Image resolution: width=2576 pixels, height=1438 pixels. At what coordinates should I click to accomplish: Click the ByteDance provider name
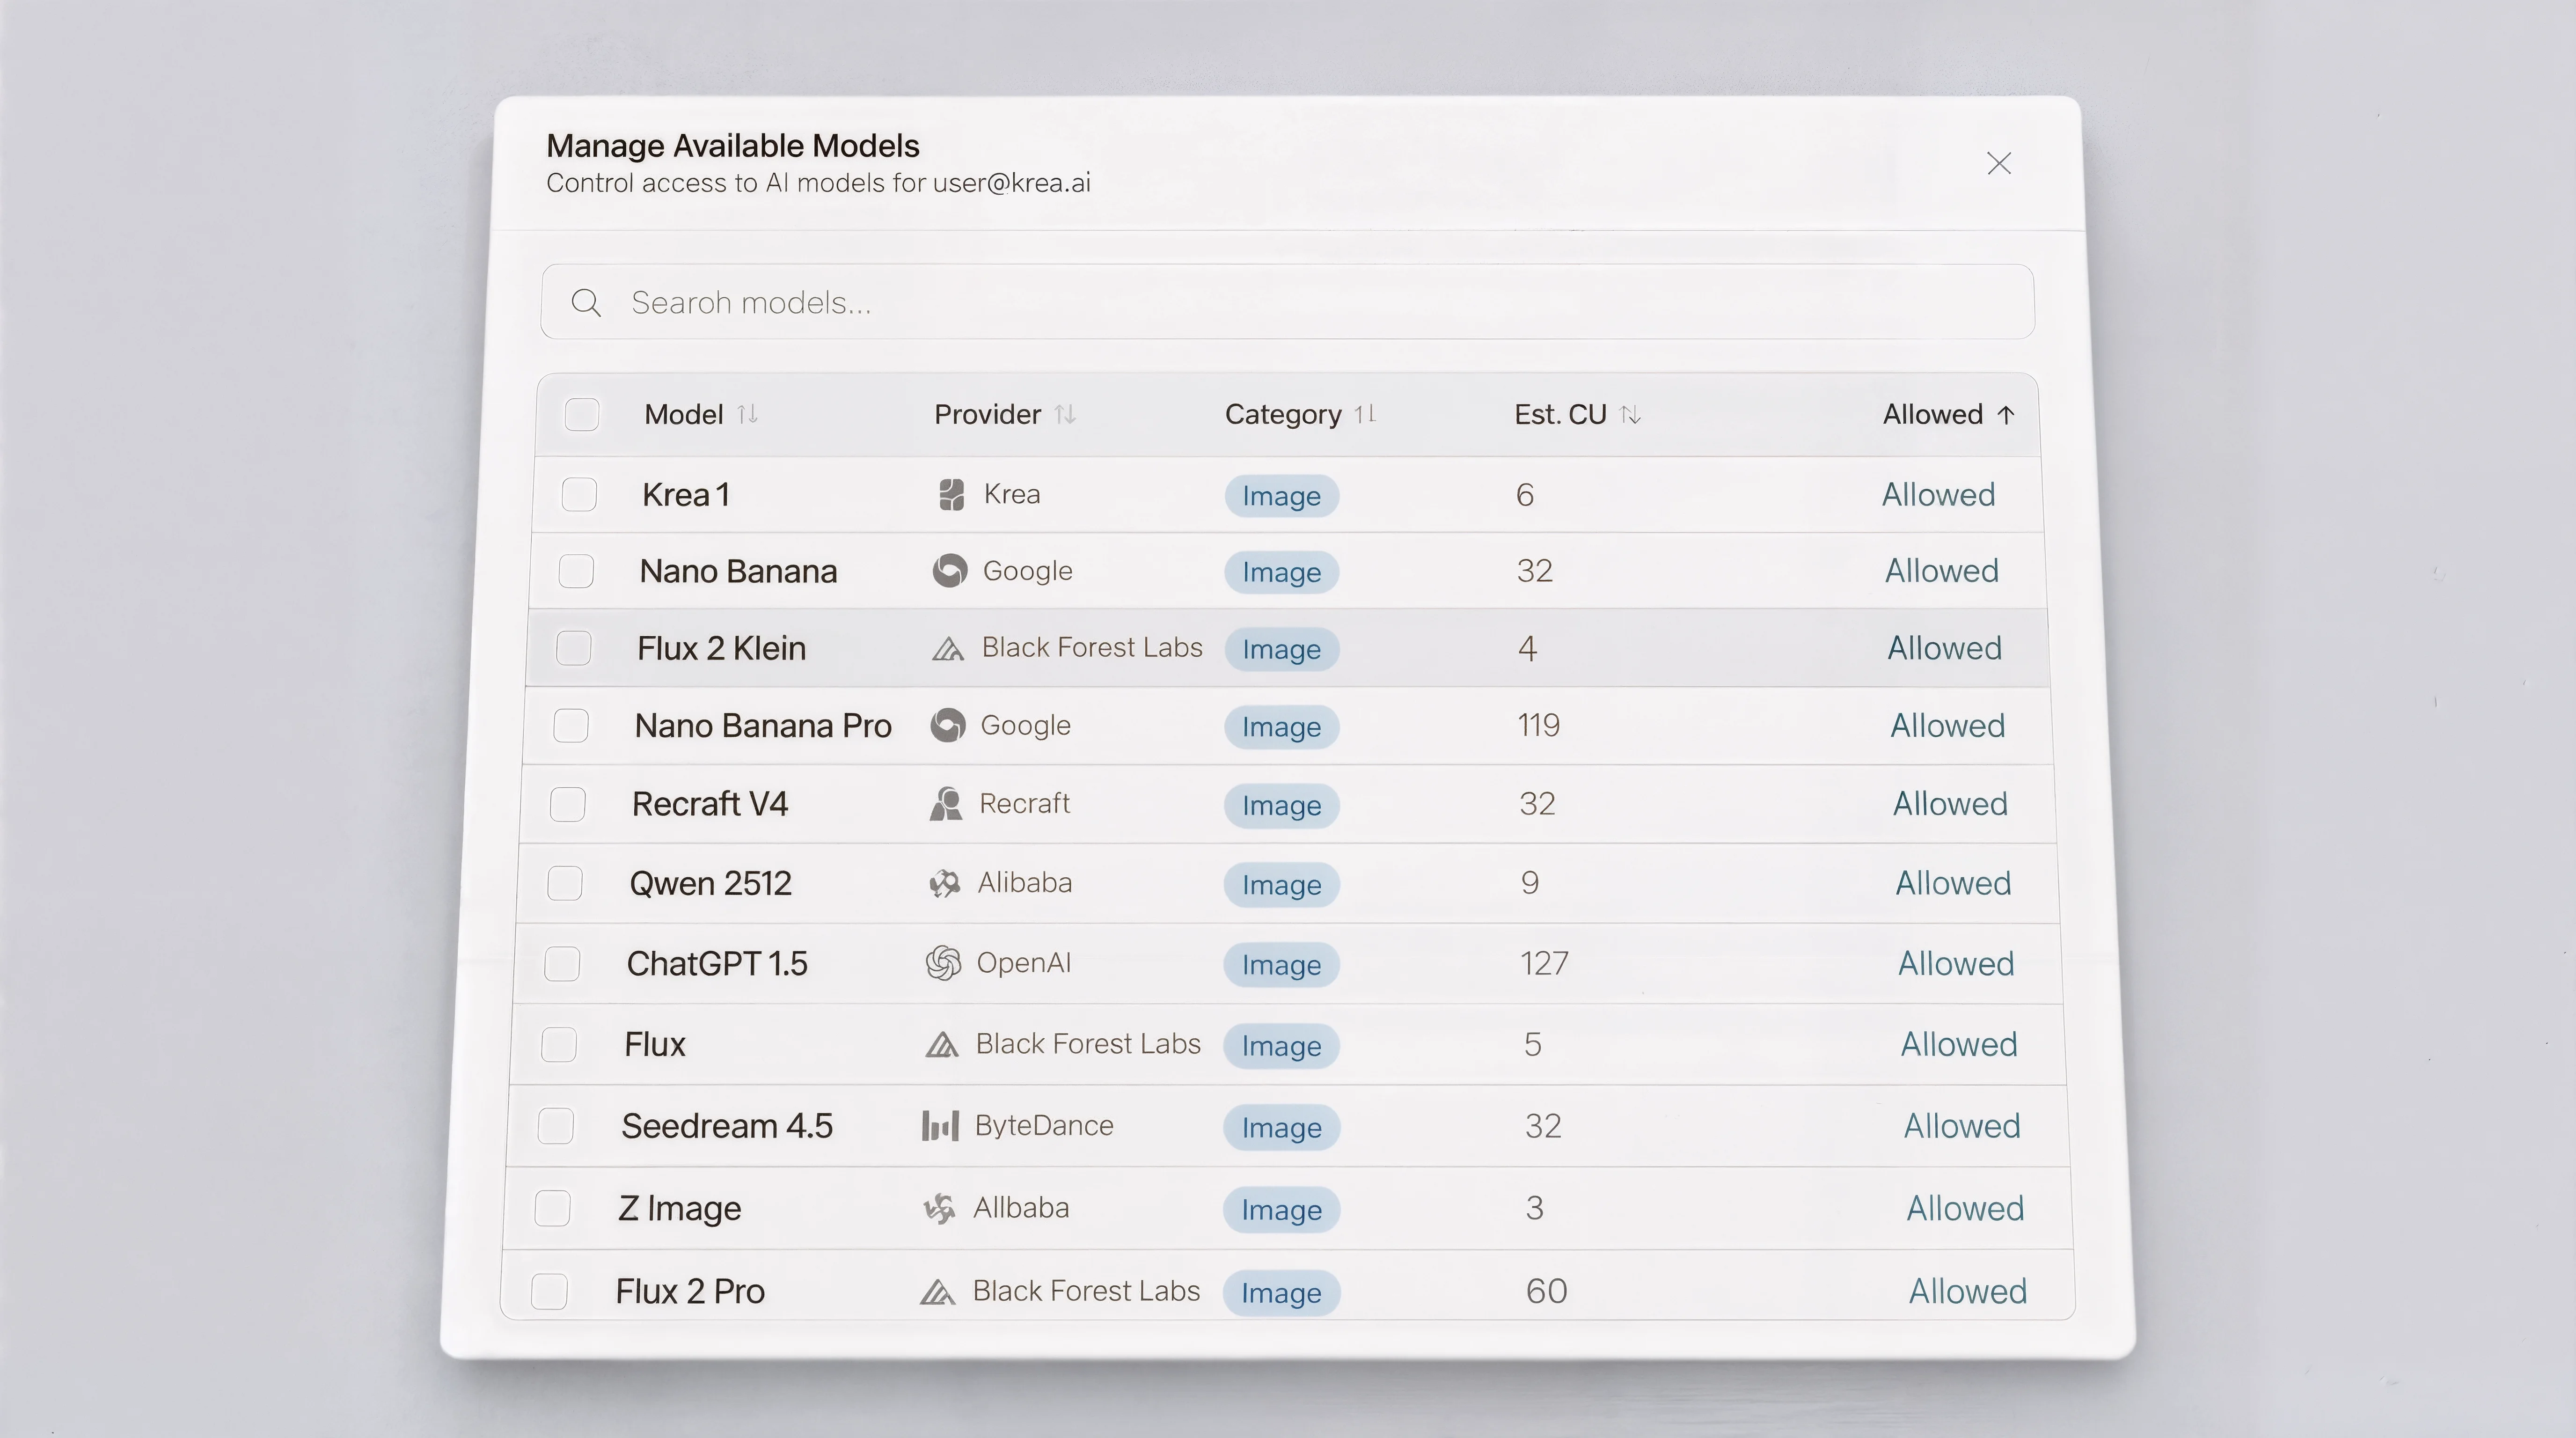(1044, 1126)
